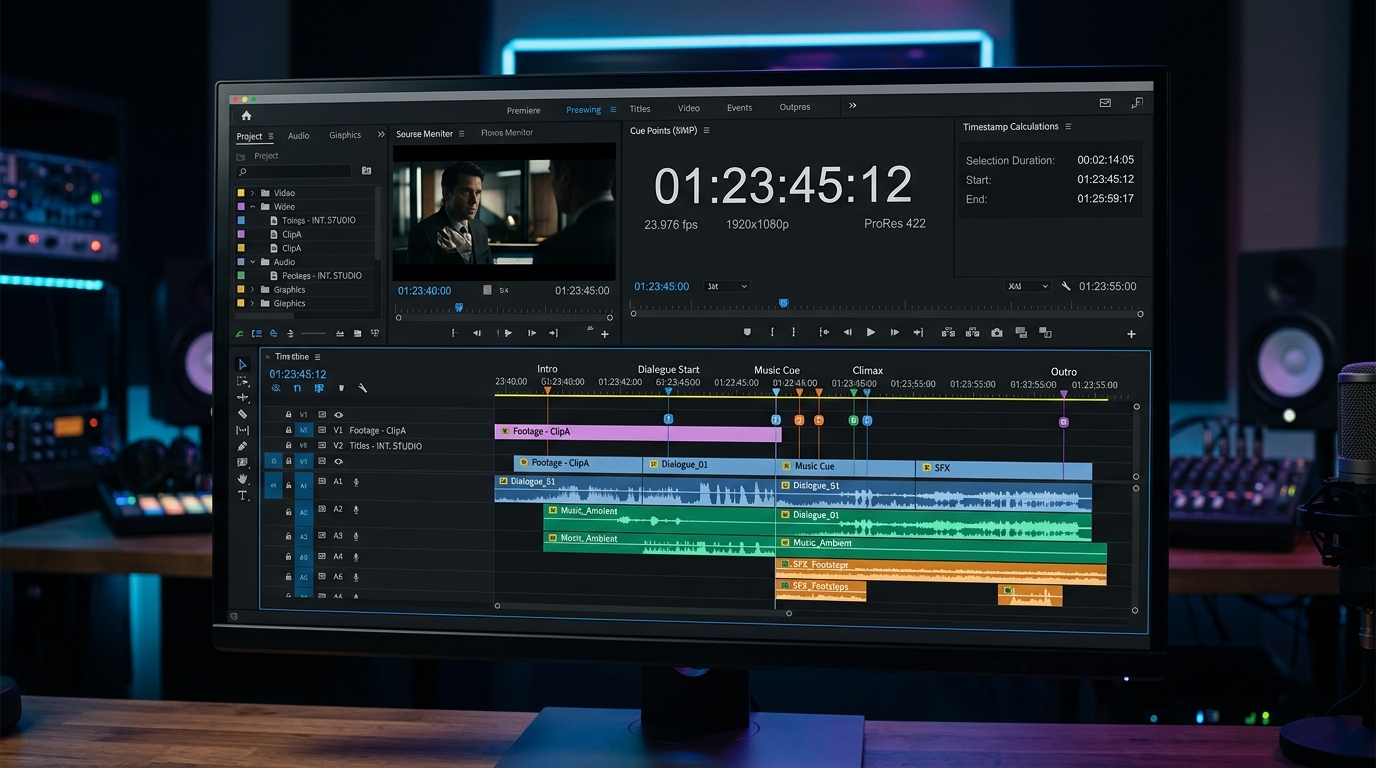
Task: Open the Timeline panel menu
Action: (317, 357)
